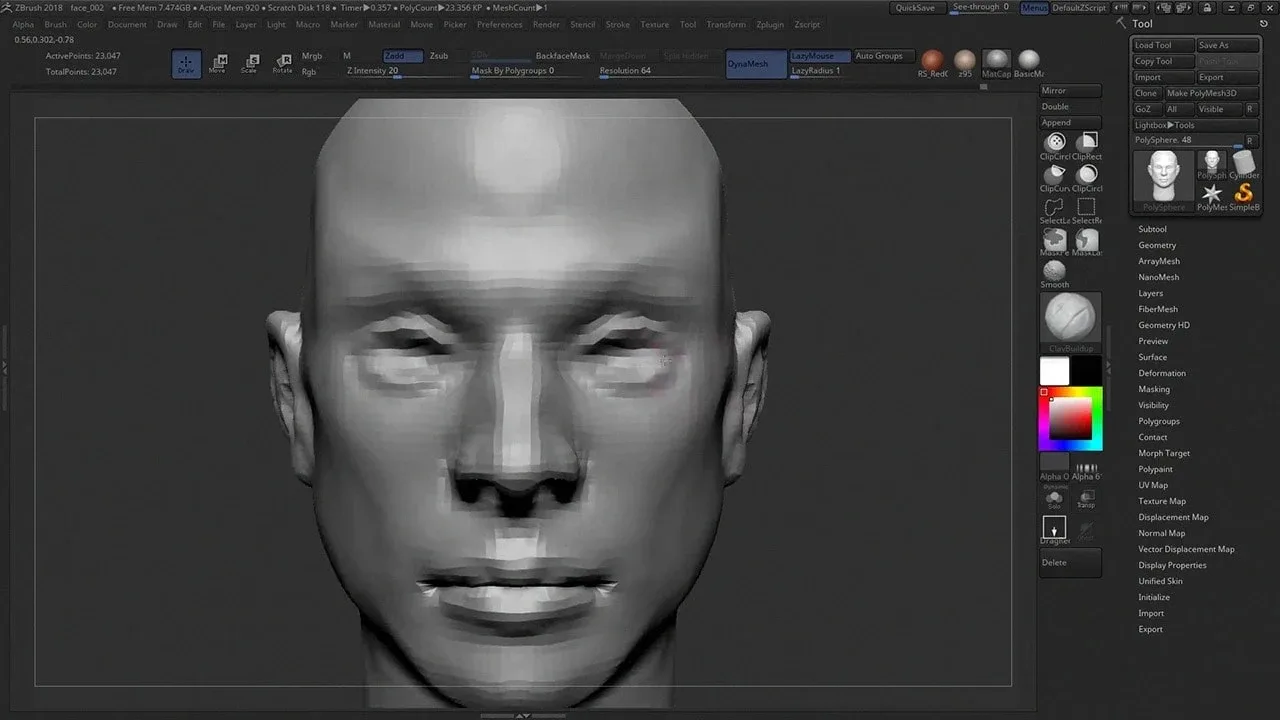The height and width of the screenshot is (720, 1280).
Task: Activate the Draw mode button
Action: click(186, 64)
